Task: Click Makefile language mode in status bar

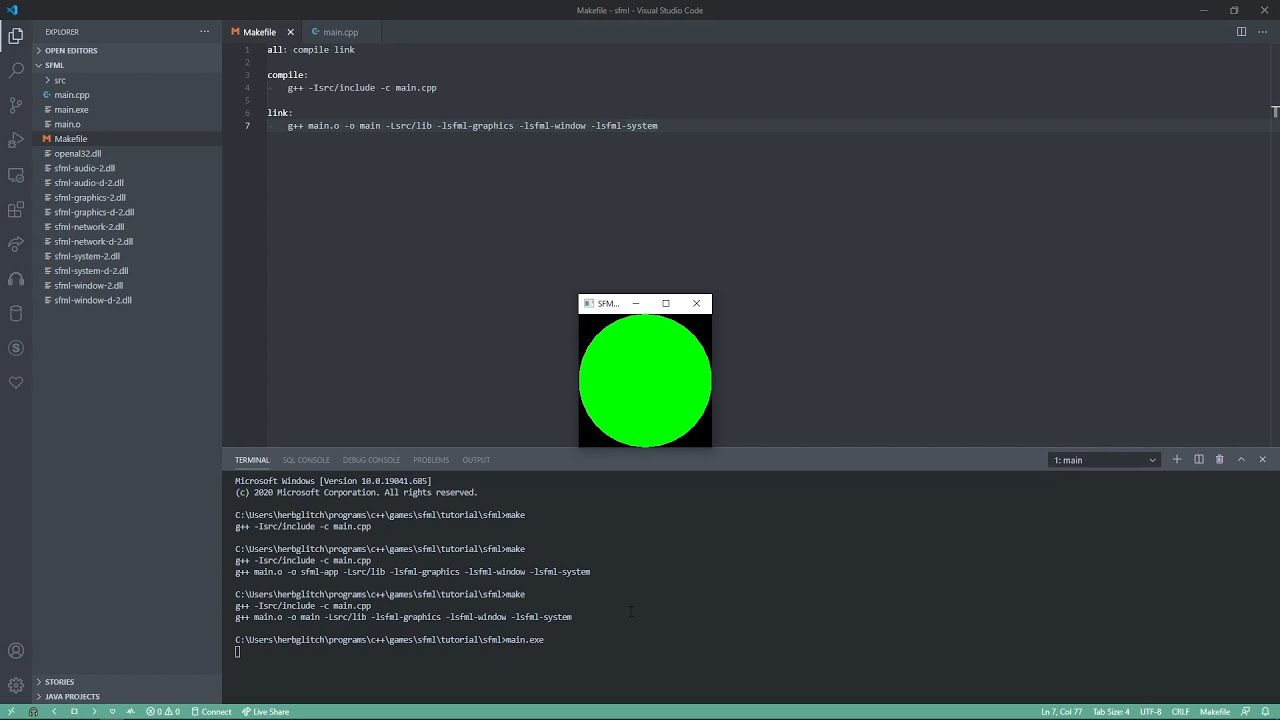Action: (x=1215, y=712)
